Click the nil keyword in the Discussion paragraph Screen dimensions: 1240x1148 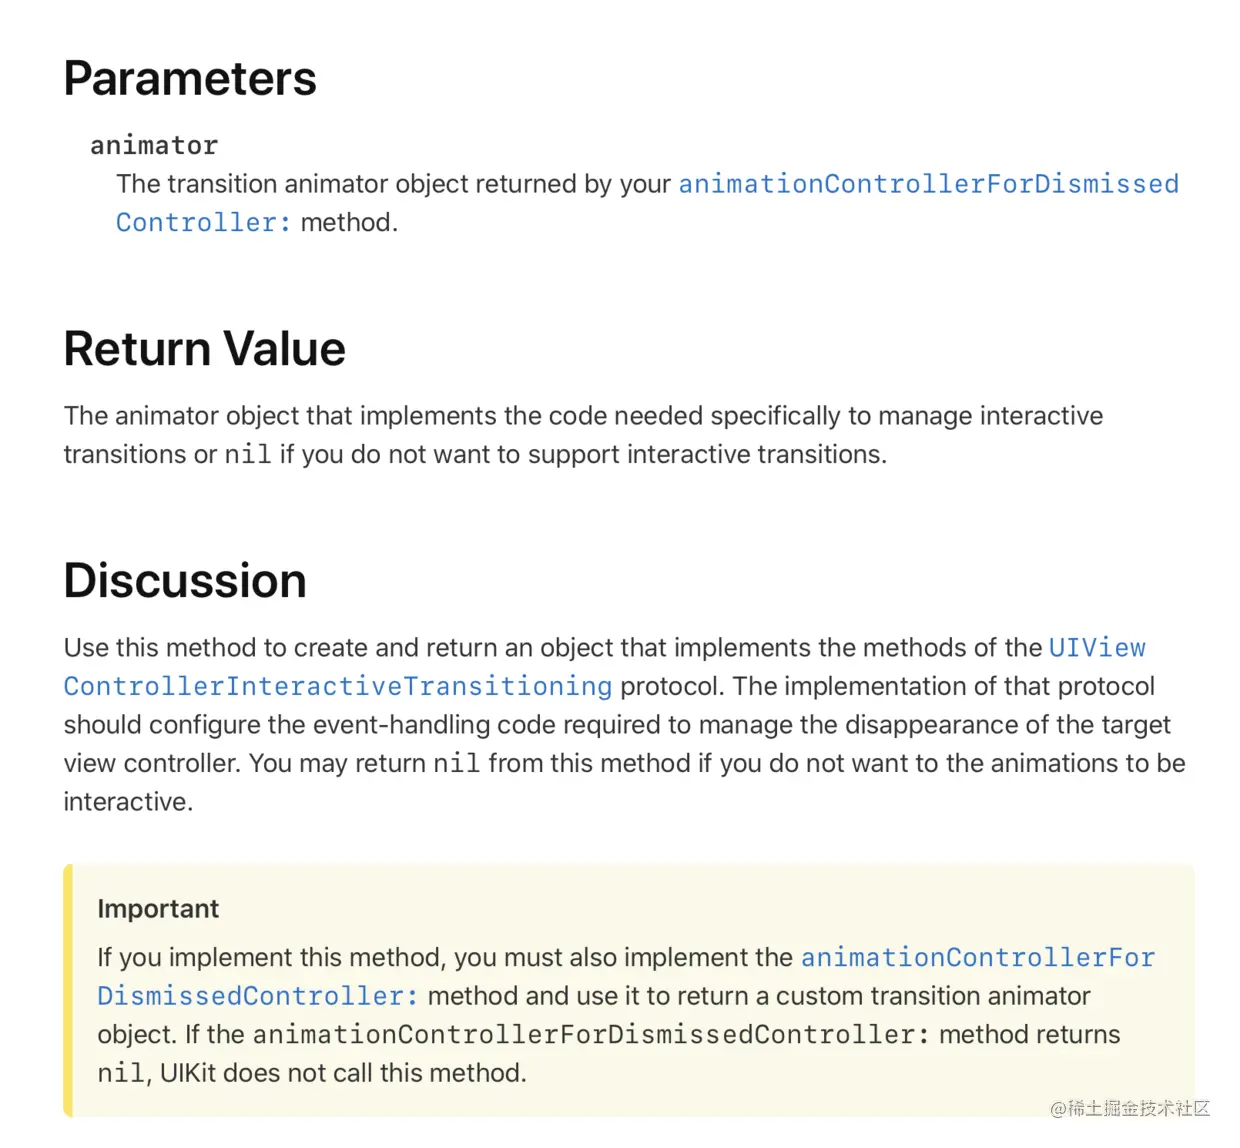456,764
